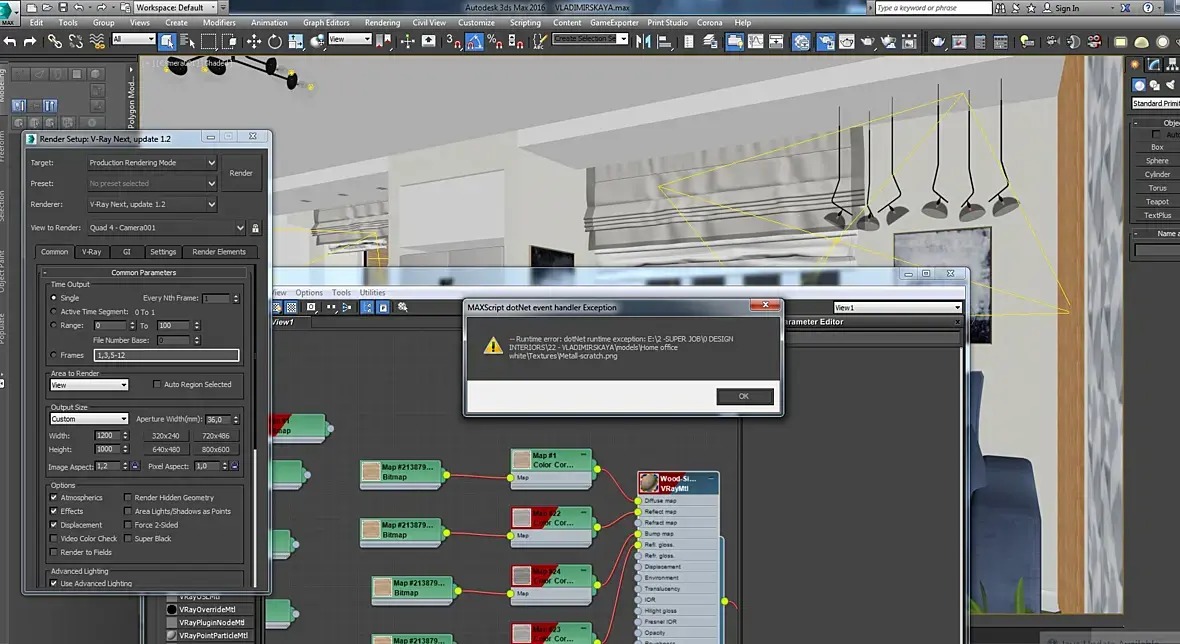
Task: Open the Renderer dropdown
Action: coord(151,204)
